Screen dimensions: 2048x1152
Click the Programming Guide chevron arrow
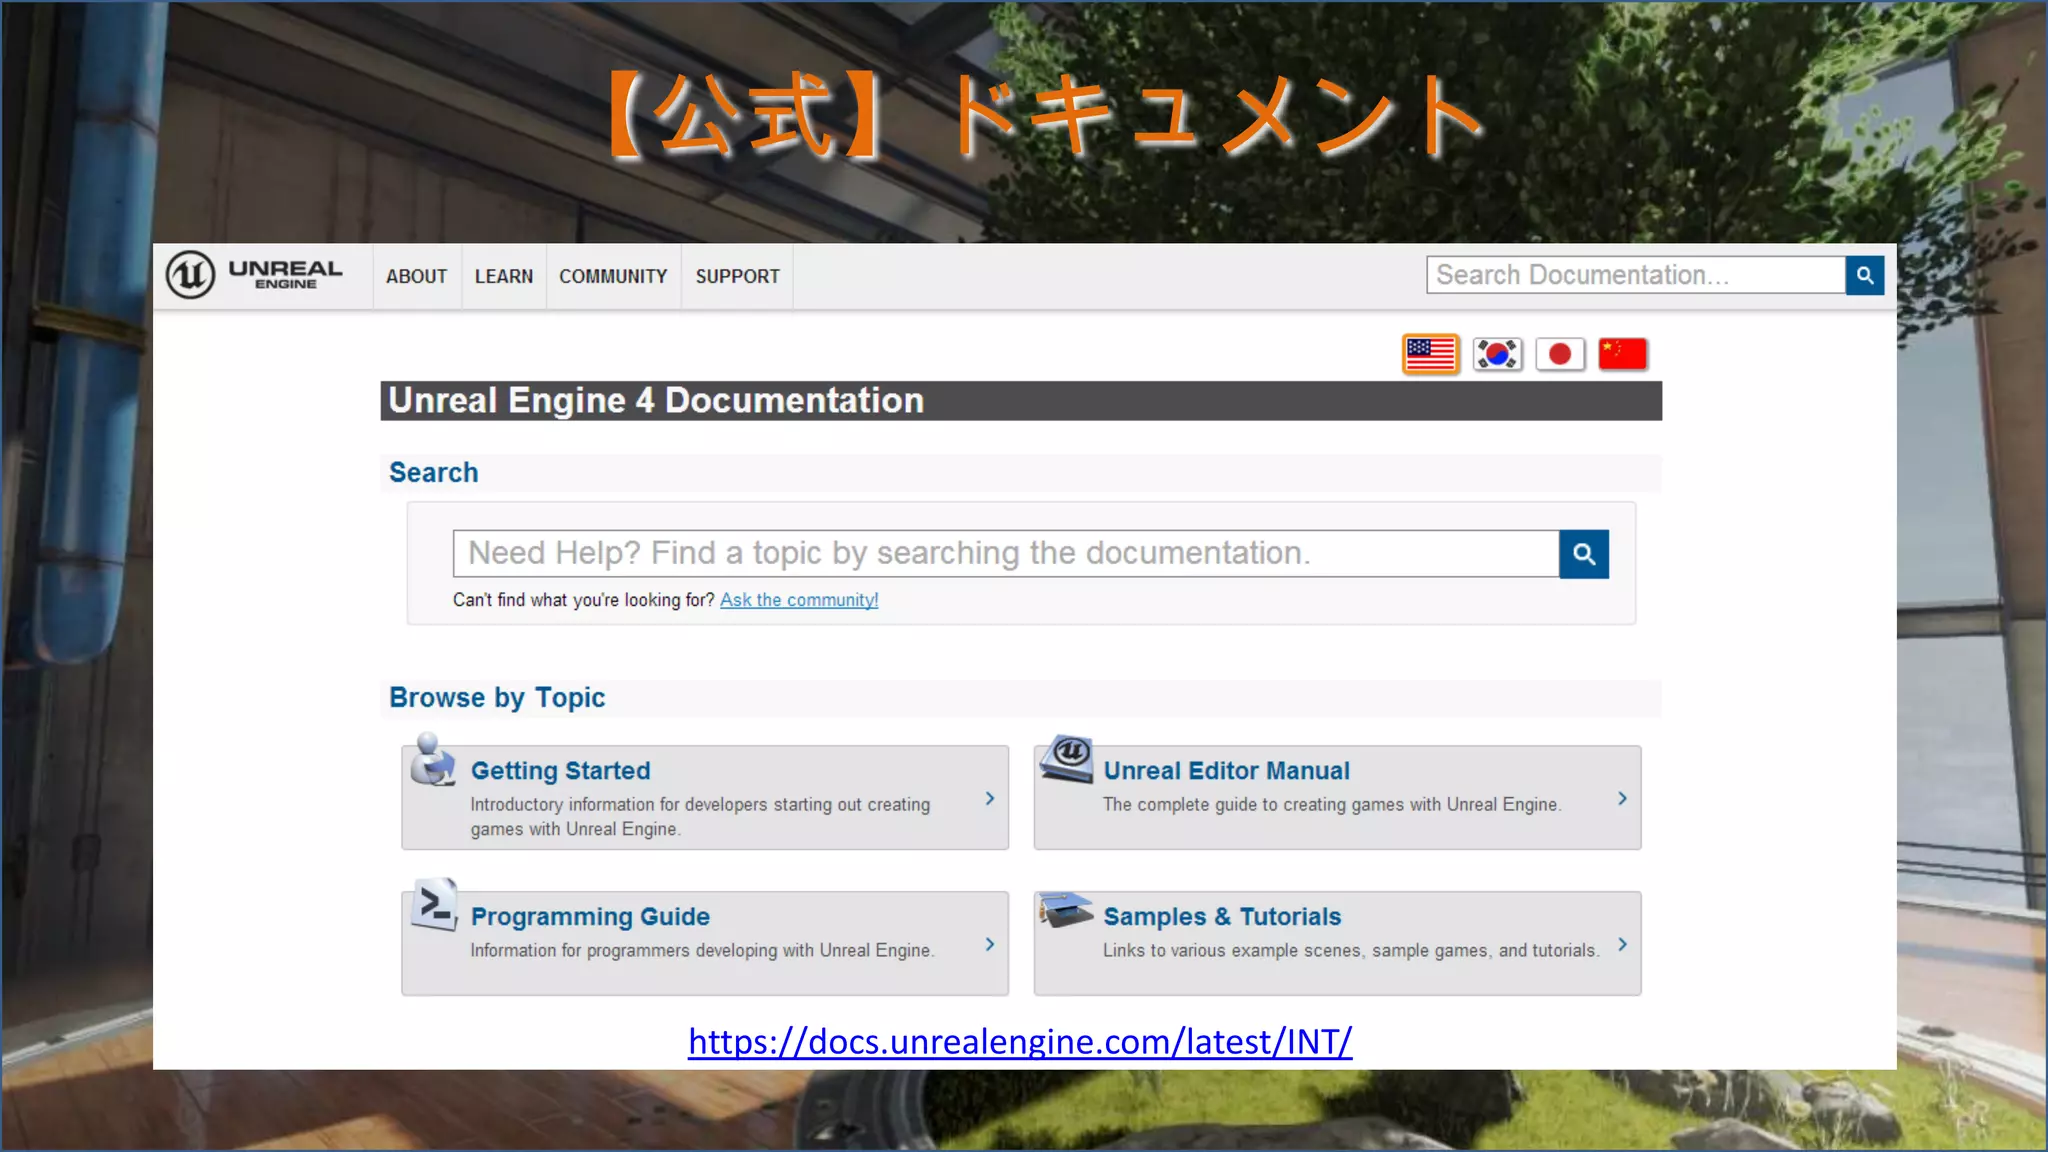point(990,944)
